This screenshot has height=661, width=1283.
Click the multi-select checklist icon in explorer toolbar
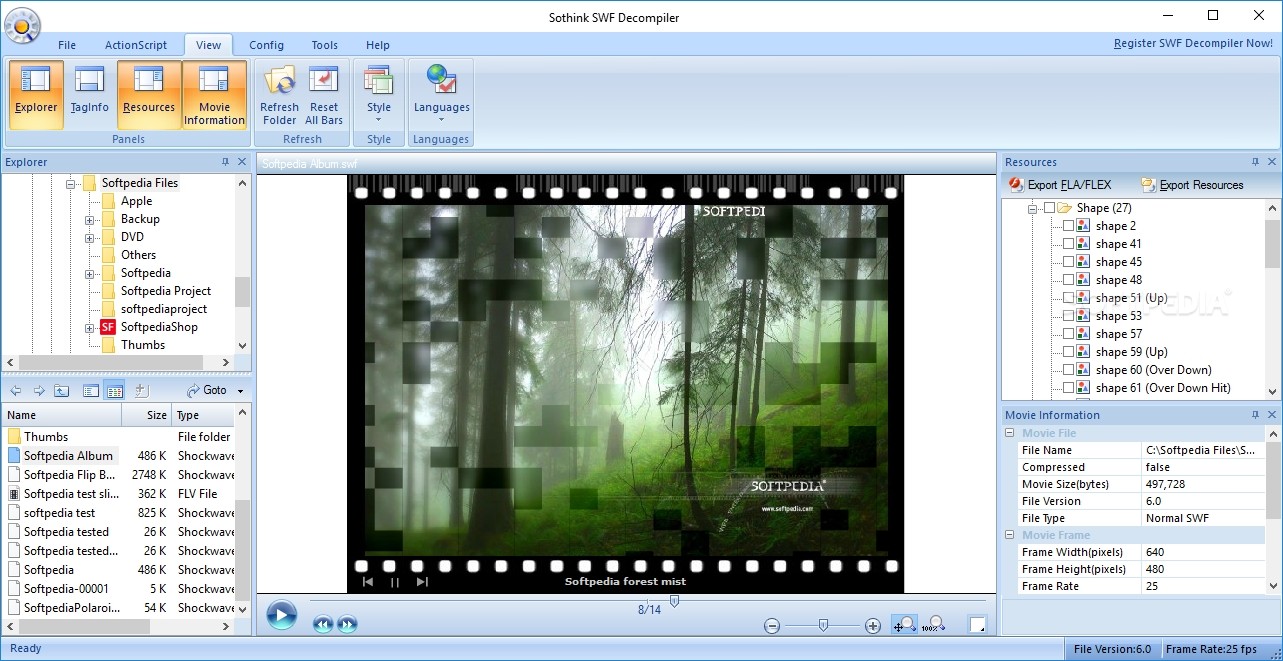pos(141,391)
